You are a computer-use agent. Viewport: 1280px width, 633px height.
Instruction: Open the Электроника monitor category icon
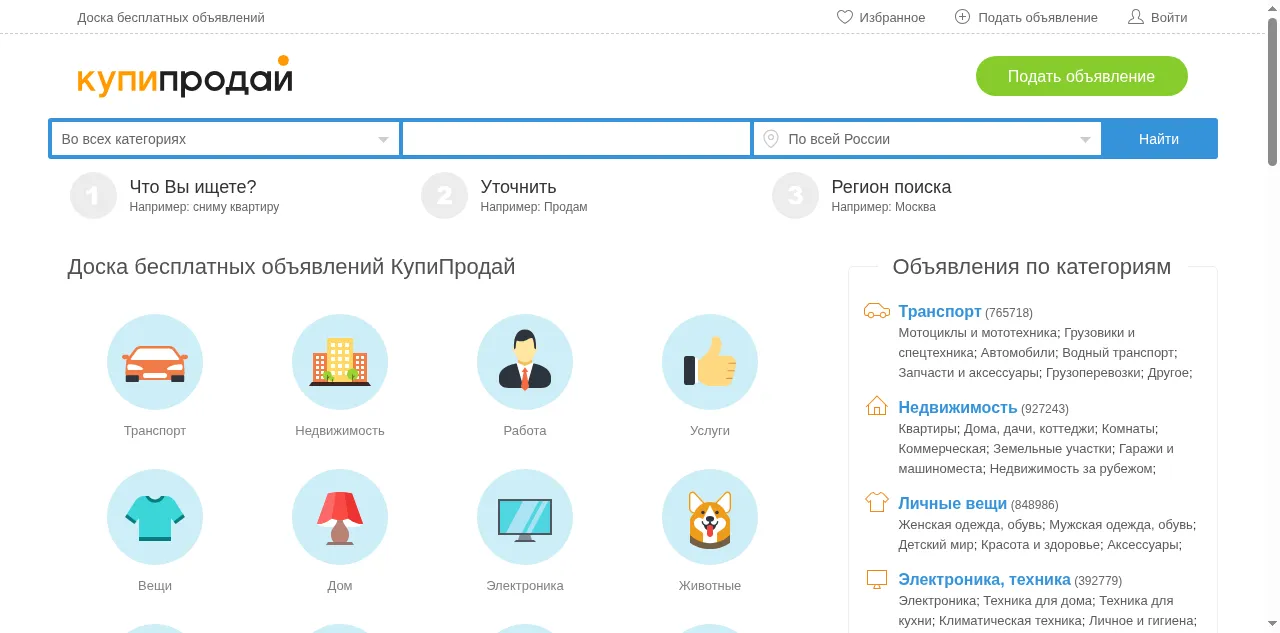coord(525,517)
